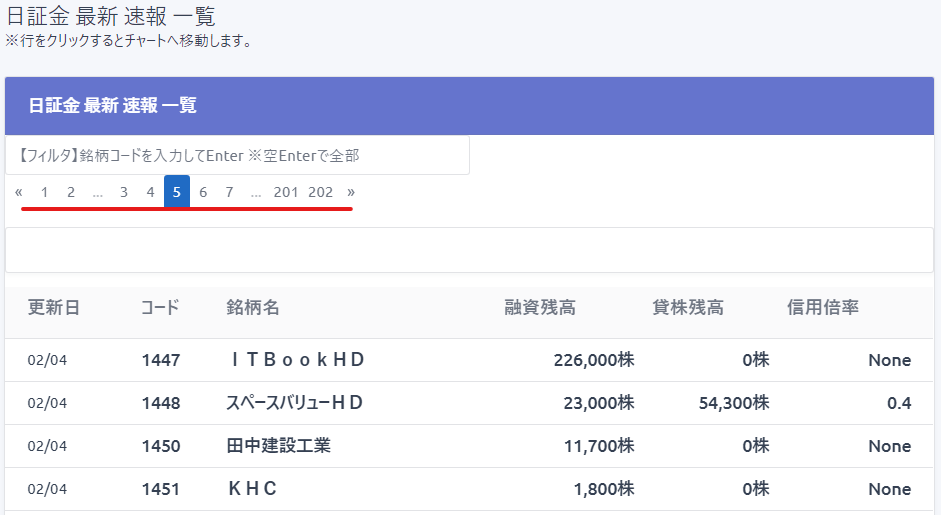Focus the stock code filter input
Image resolution: width=941 pixels, height=515 pixels.
(237, 156)
